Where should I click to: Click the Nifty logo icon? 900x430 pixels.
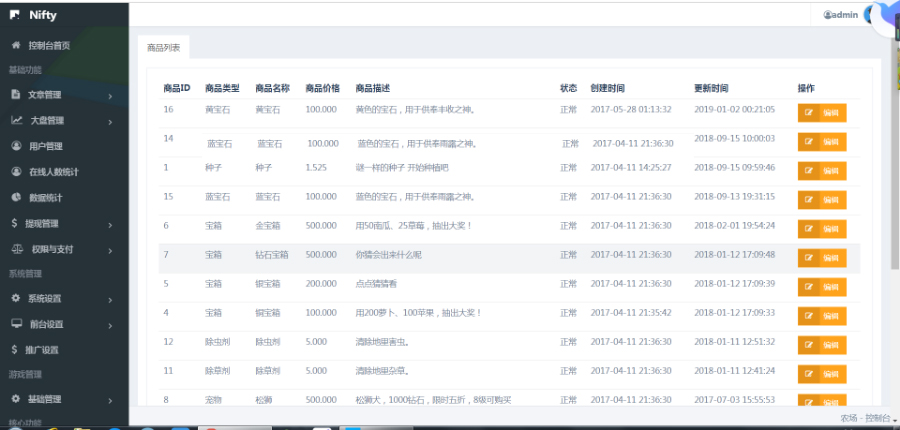point(15,16)
